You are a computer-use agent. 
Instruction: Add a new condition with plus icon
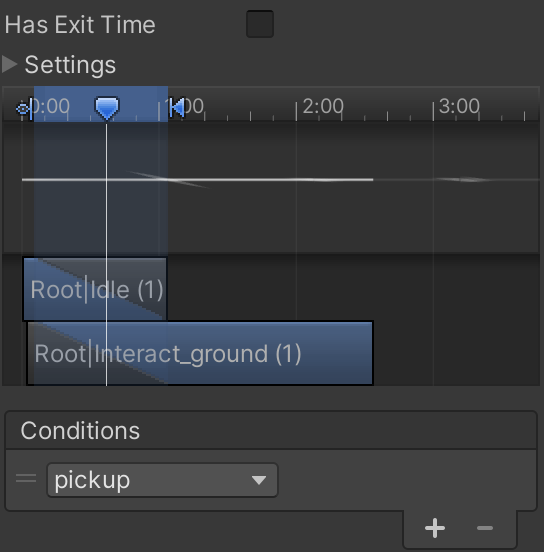coord(435,528)
